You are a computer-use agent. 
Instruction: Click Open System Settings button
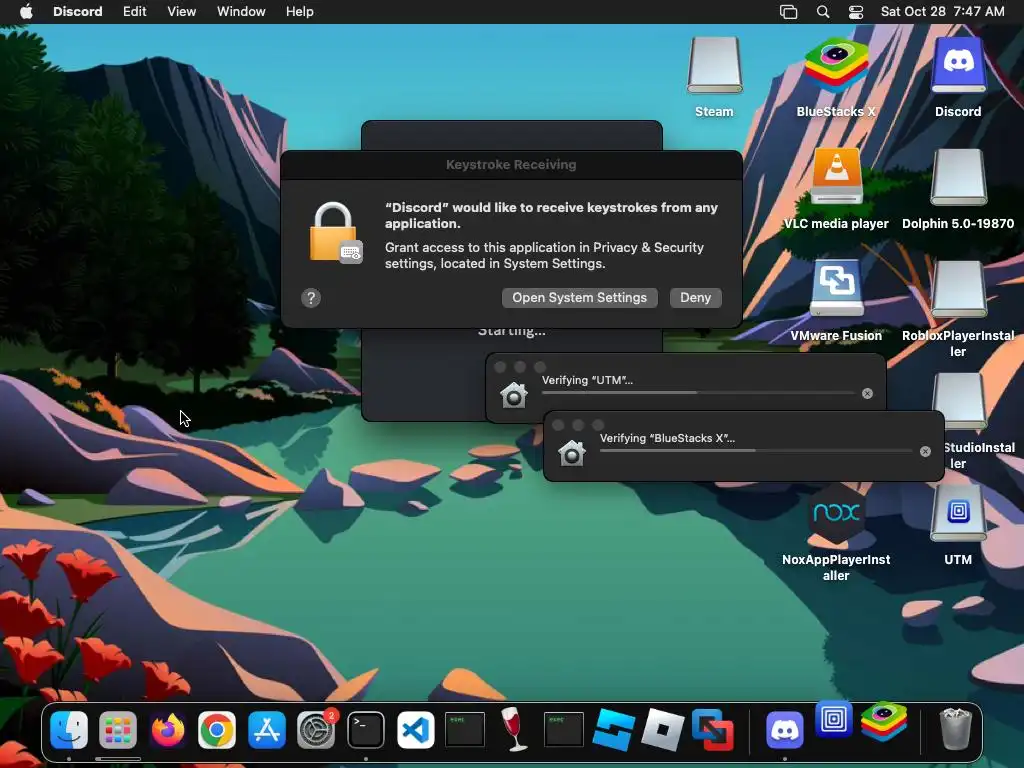(579, 298)
